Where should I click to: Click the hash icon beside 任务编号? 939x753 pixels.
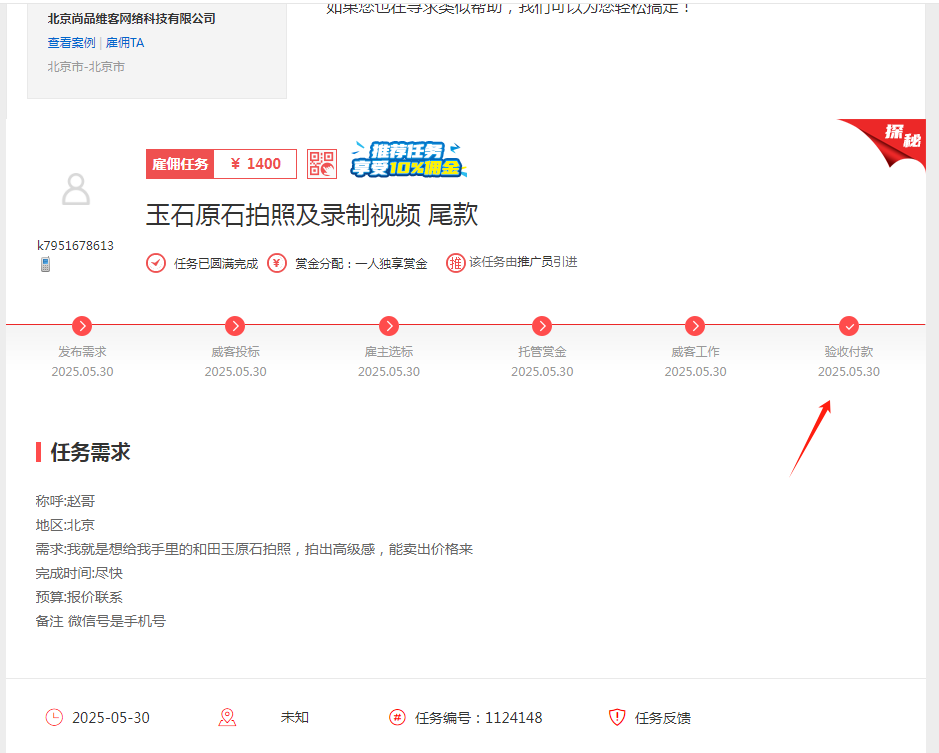397,717
